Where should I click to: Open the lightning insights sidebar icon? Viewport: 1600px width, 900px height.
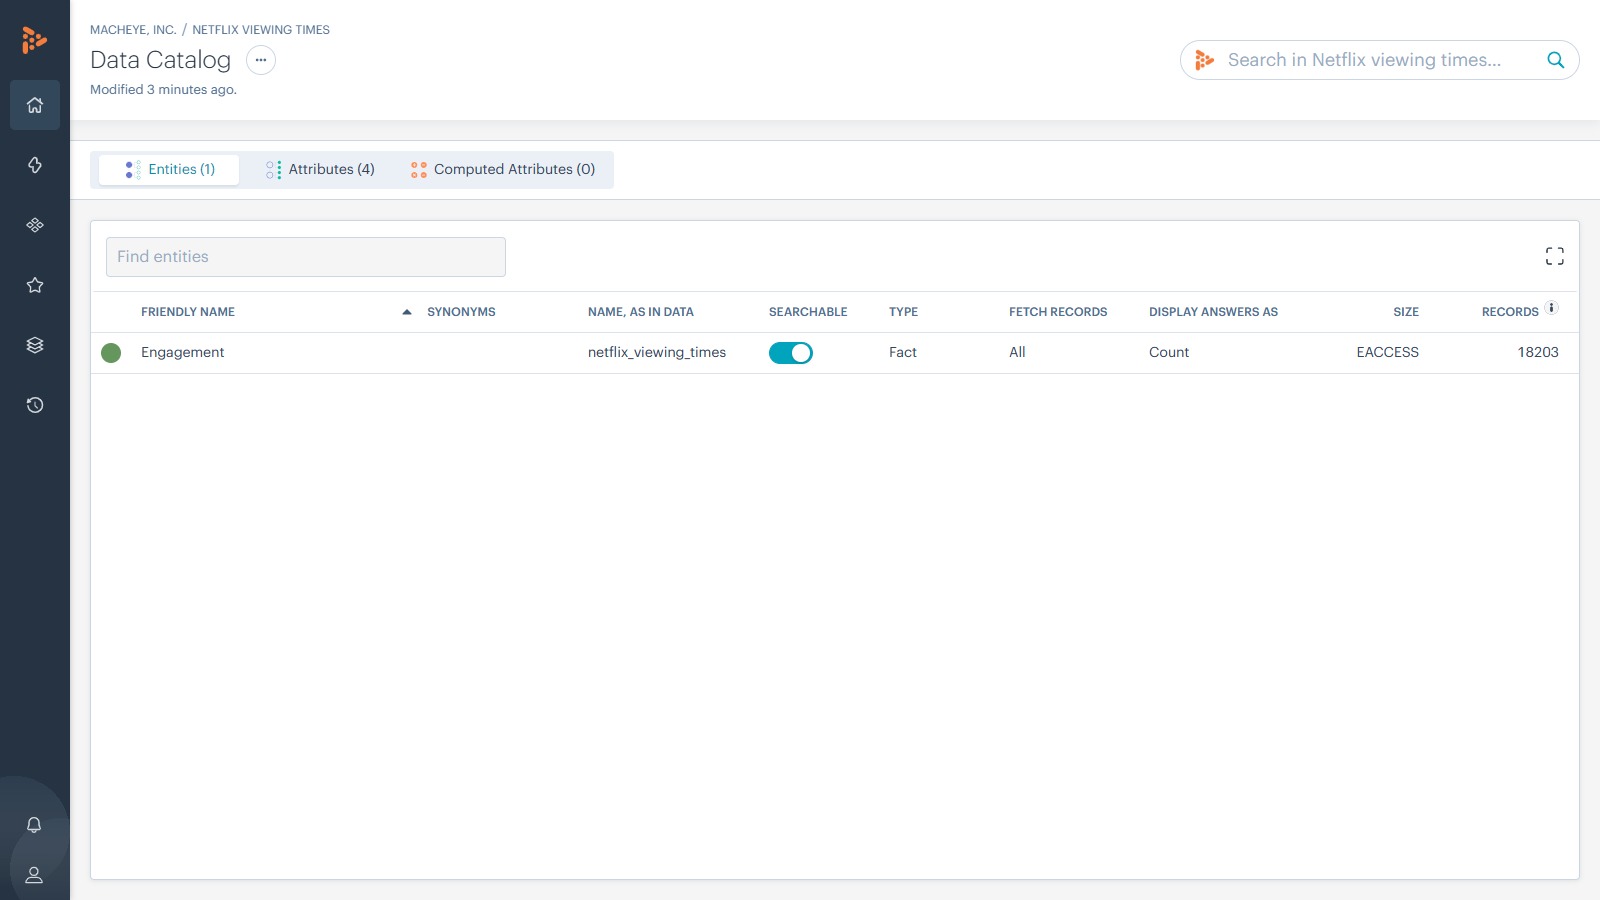pyautogui.click(x=35, y=165)
